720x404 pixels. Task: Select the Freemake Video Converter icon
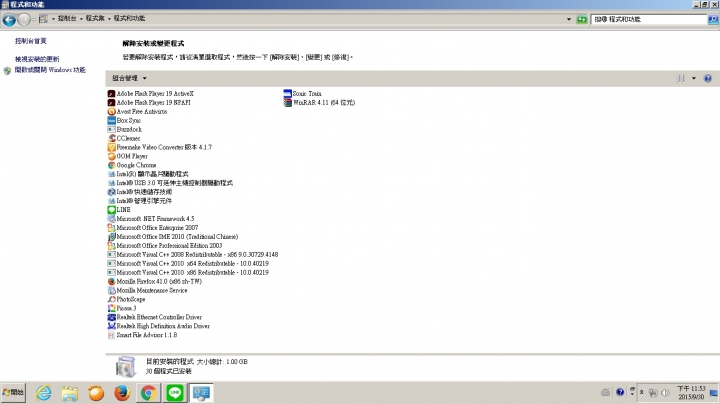tap(111, 147)
